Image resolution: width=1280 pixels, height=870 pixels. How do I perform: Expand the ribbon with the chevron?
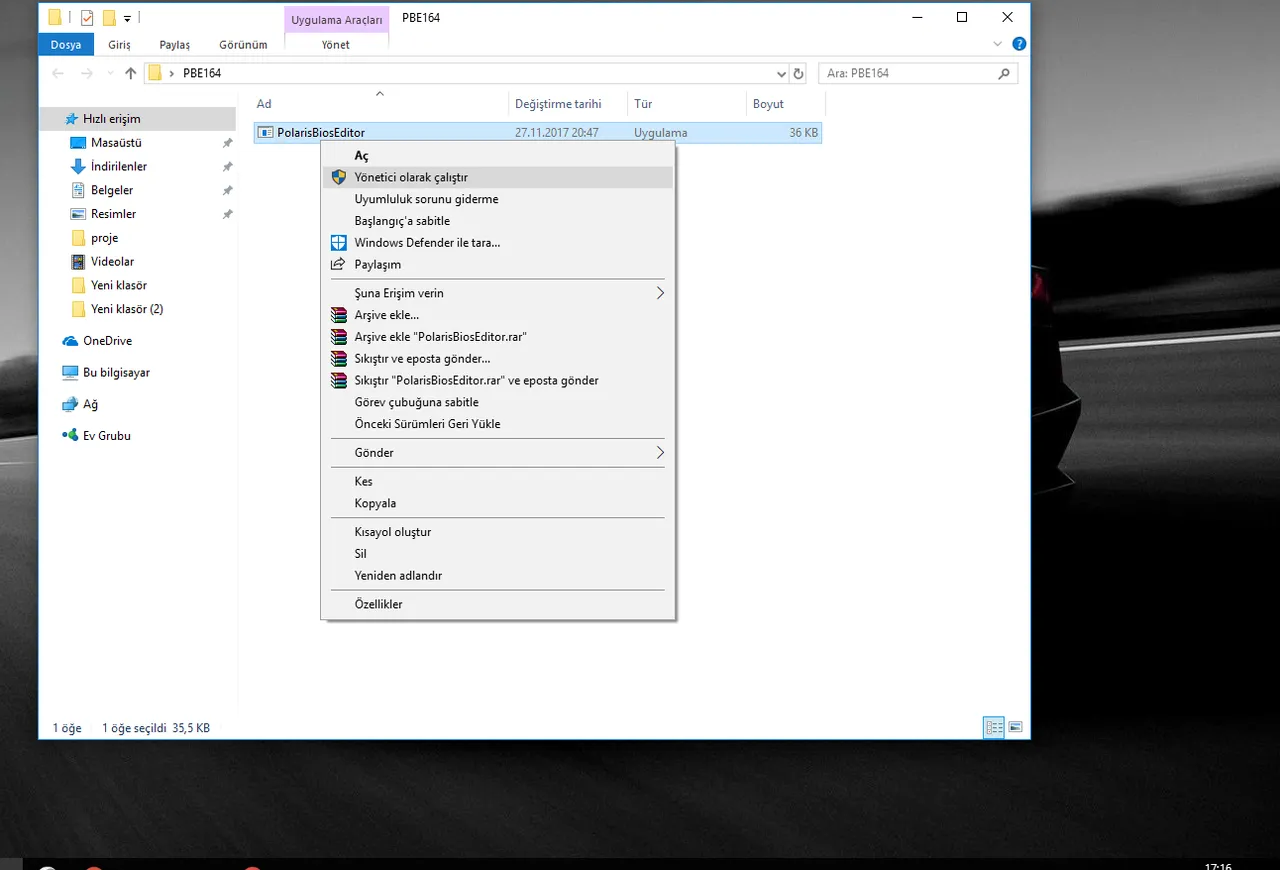pos(997,44)
